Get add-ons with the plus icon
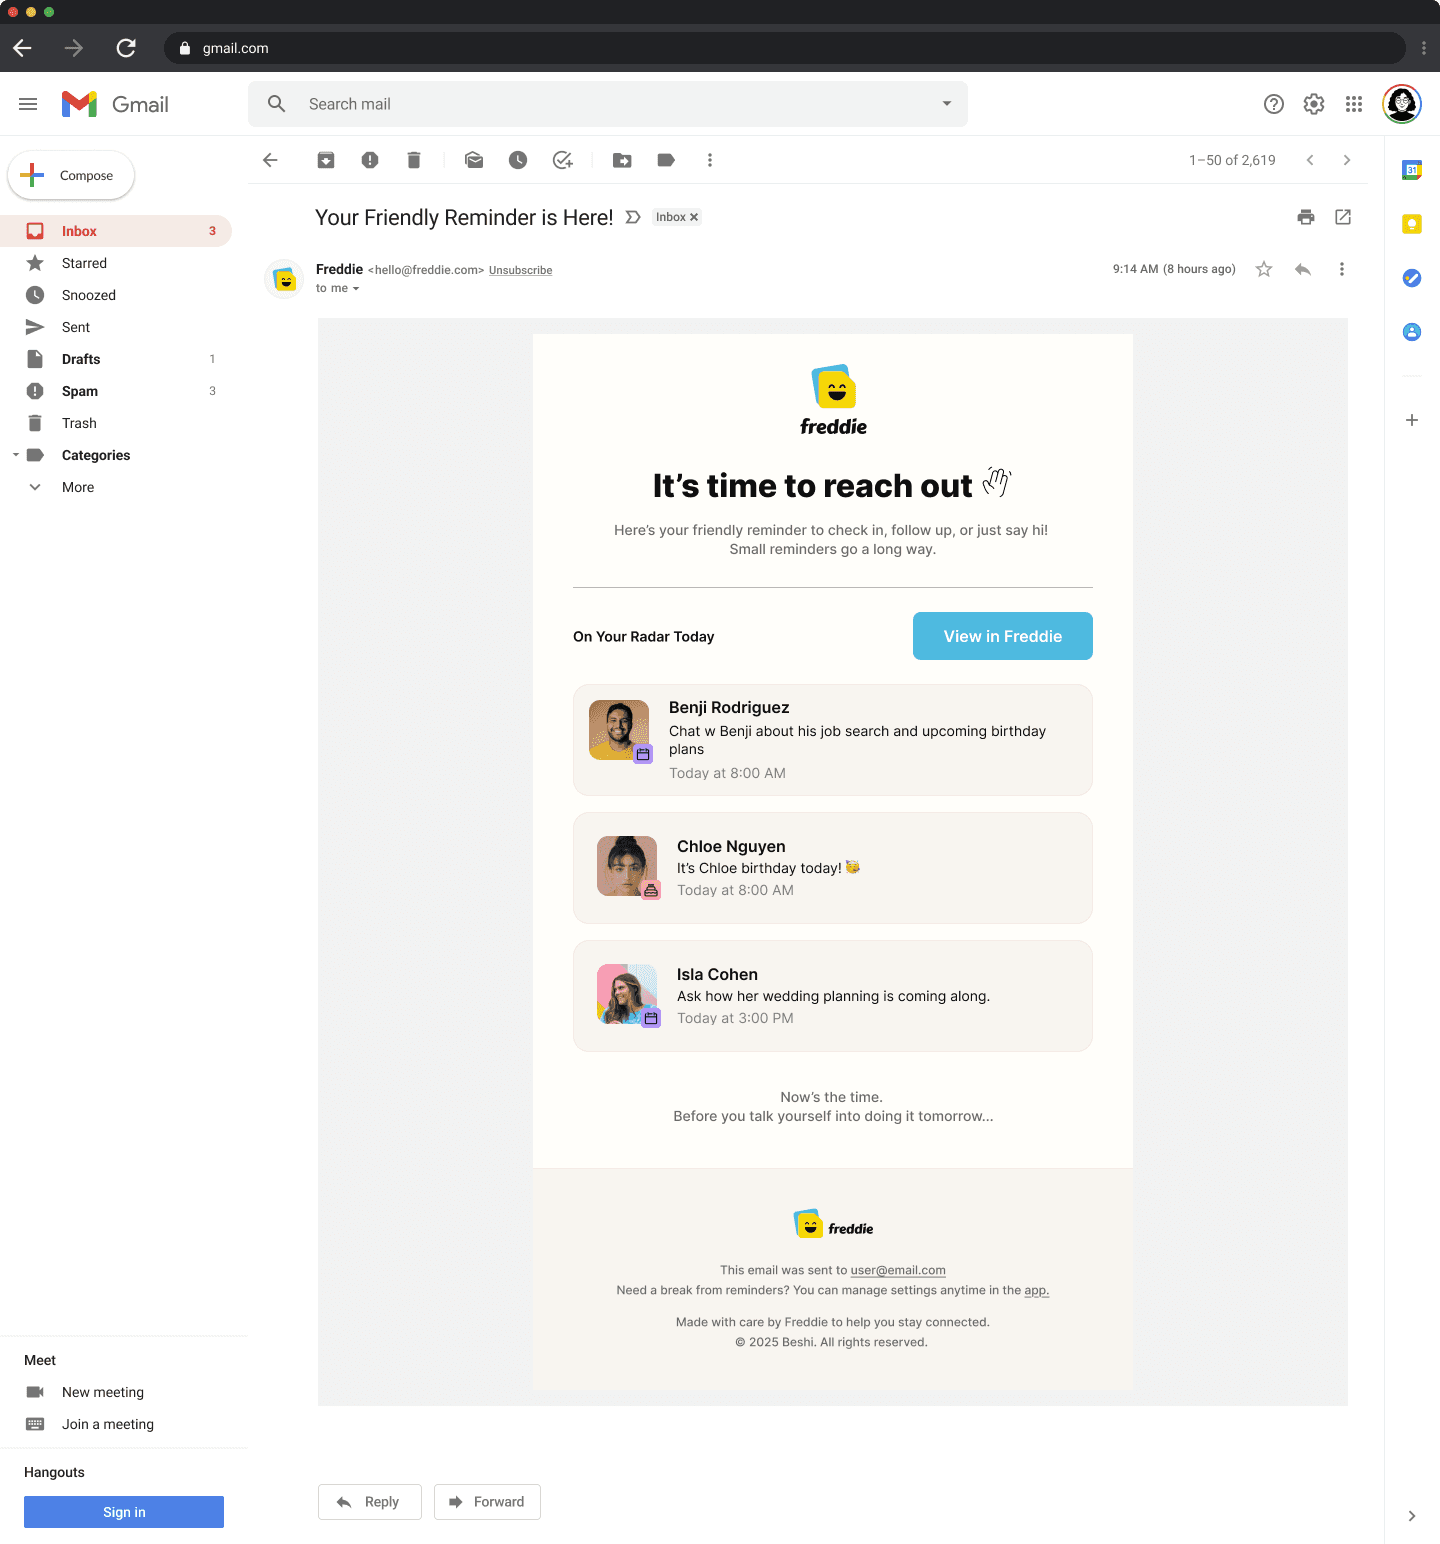 (1412, 420)
